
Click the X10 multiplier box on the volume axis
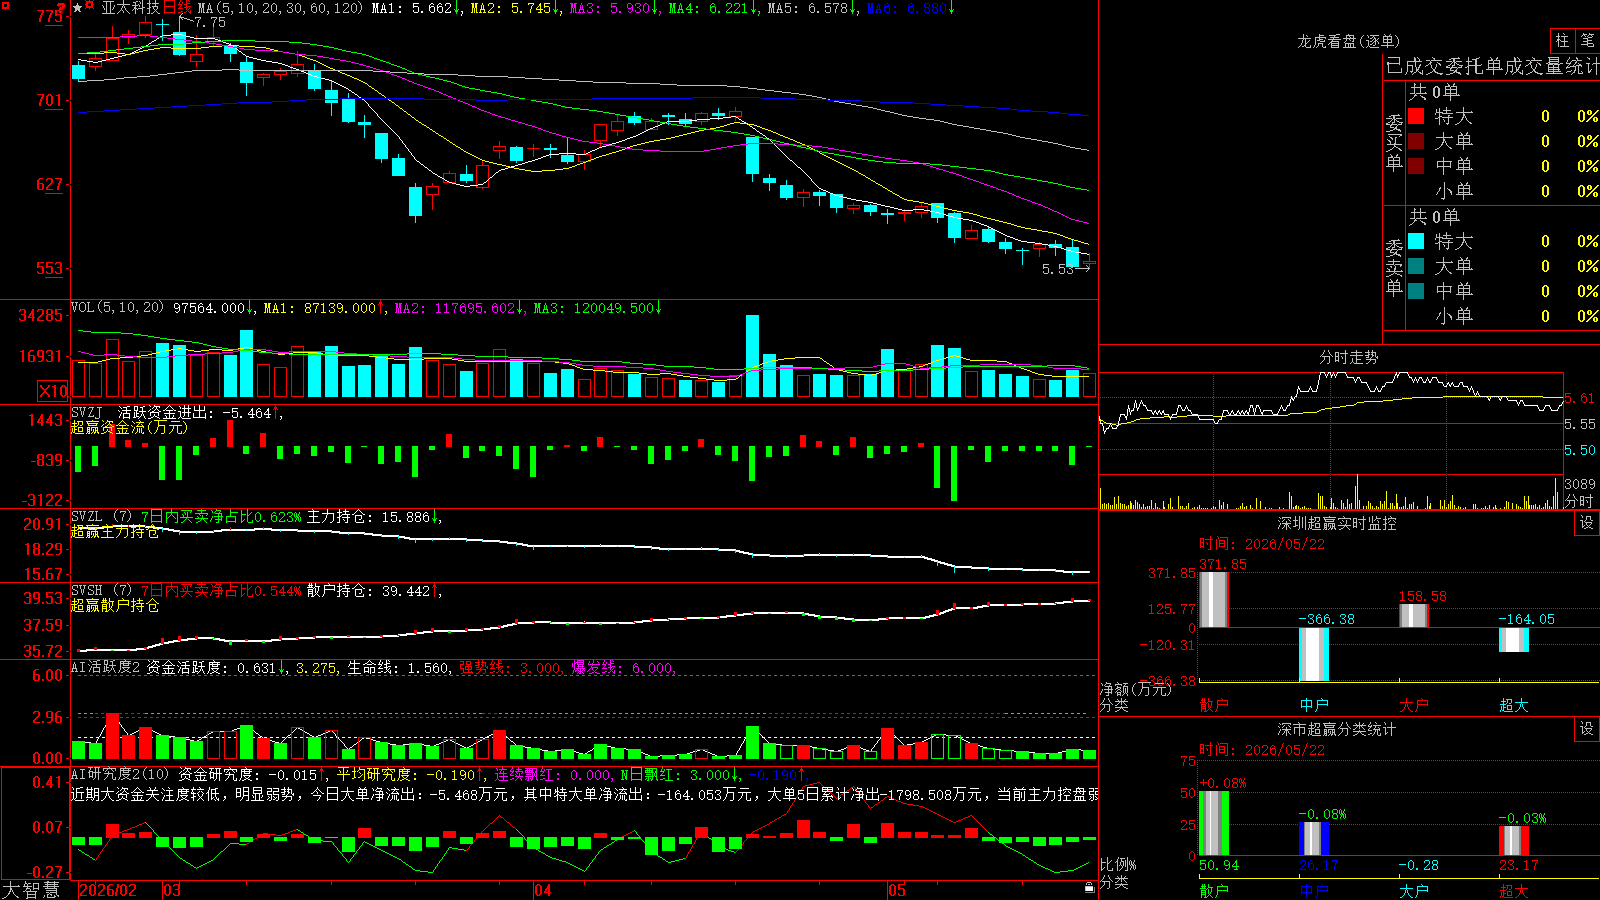(x=53, y=391)
